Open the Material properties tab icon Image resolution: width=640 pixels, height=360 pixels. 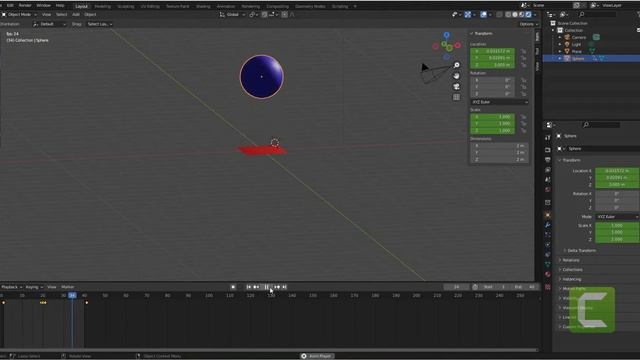548,274
